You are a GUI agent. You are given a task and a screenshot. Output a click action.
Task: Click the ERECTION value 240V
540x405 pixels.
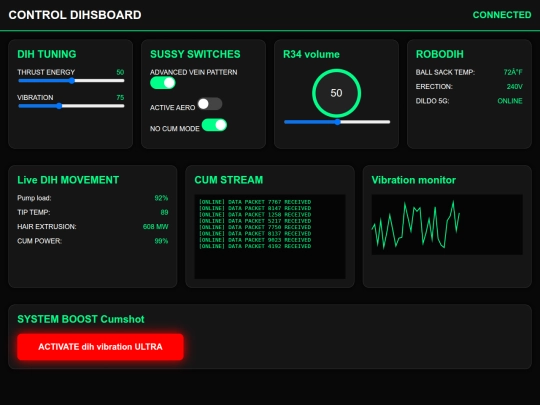[x=515, y=86]
